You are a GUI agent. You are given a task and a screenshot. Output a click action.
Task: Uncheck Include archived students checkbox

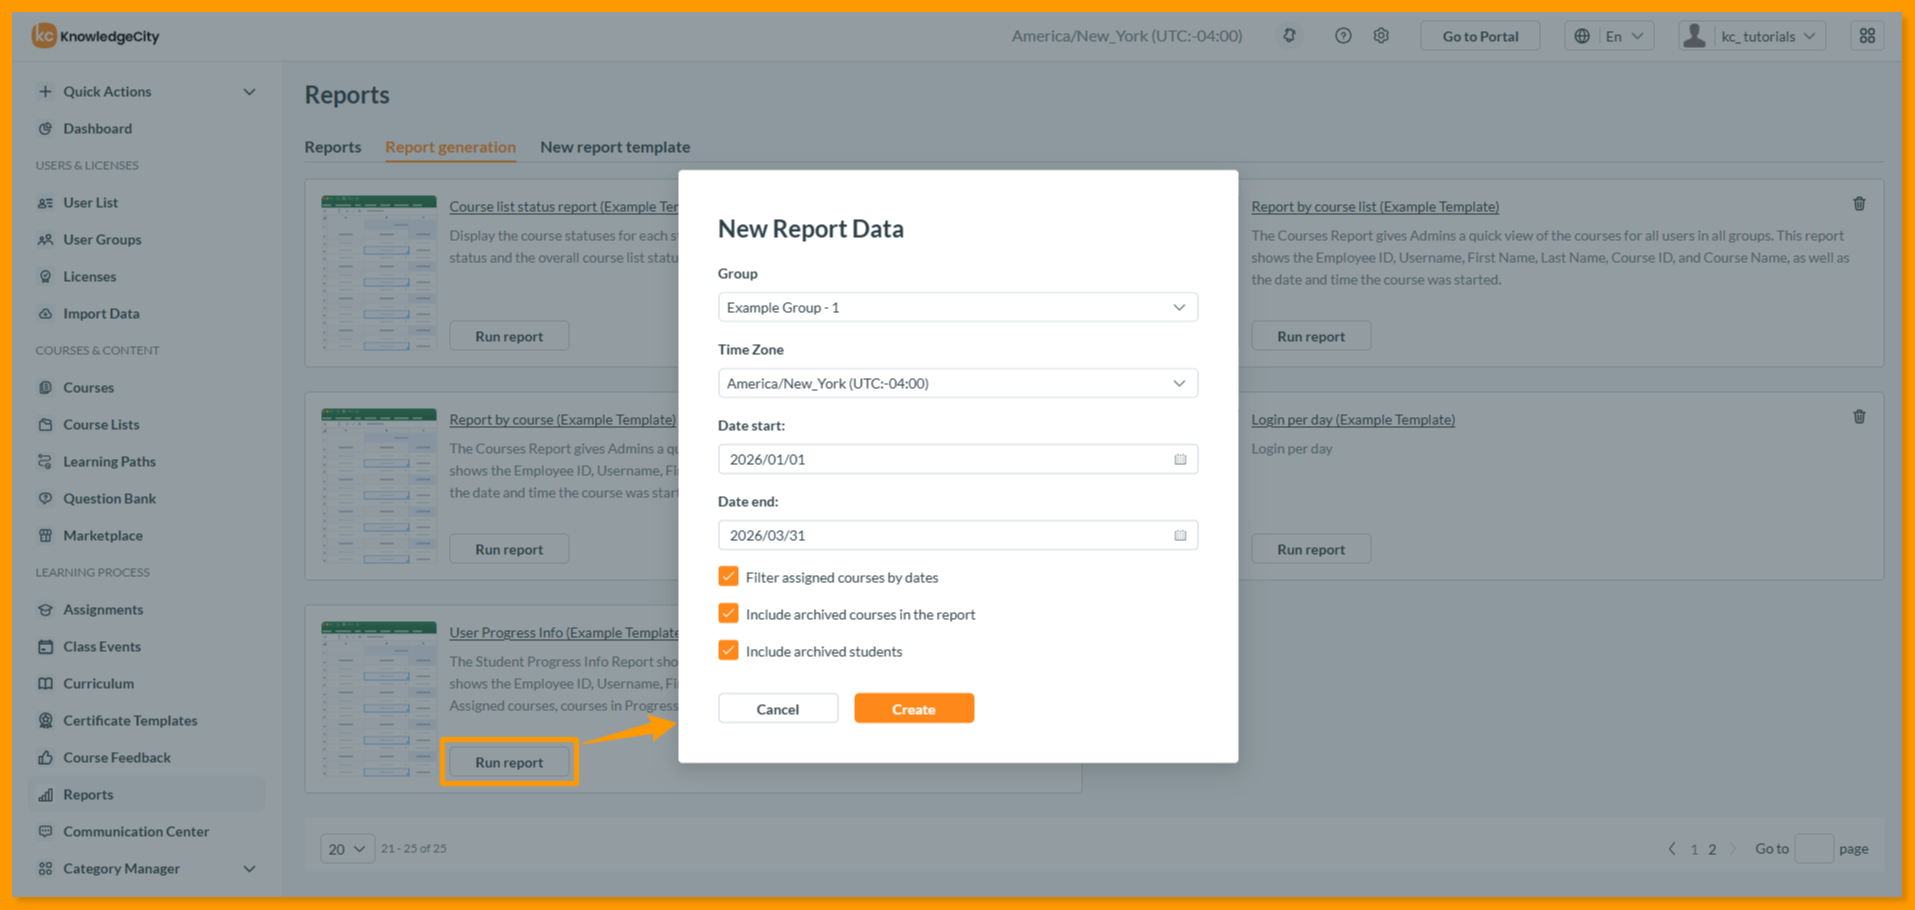[x=728, y=651]
